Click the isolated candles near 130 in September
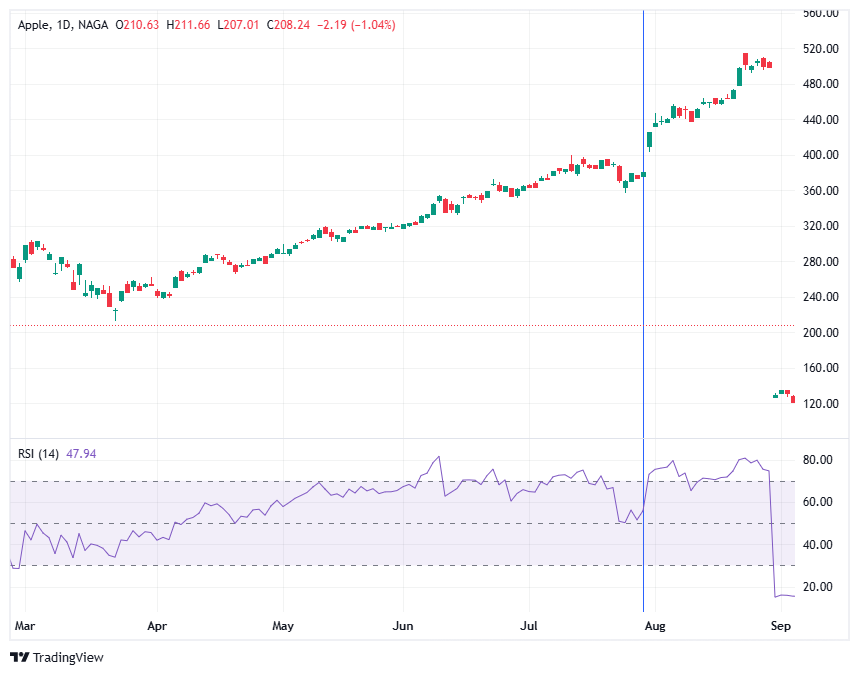Image resolution: width=859 pixels, height=675 pixels. [x=784, y=395]
